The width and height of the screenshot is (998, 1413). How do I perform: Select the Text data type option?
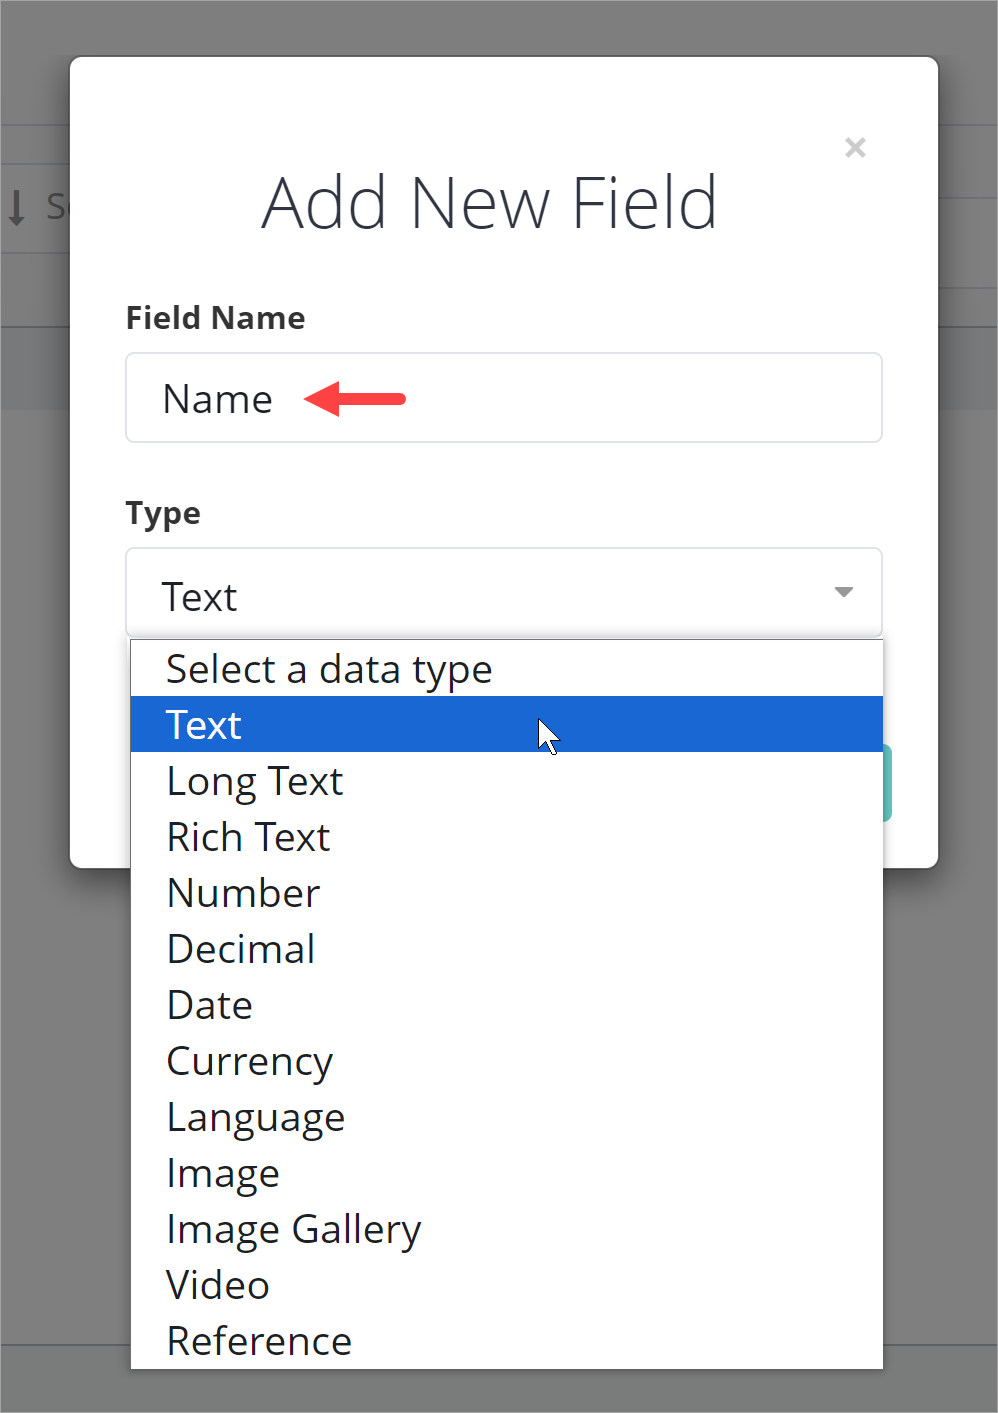[x=205, y=725]
